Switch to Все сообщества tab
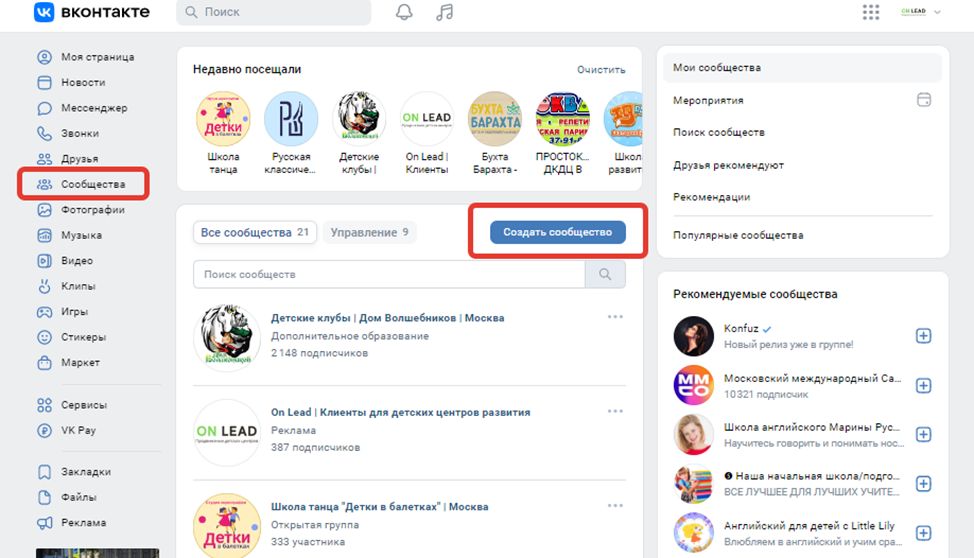 (255, 232)
